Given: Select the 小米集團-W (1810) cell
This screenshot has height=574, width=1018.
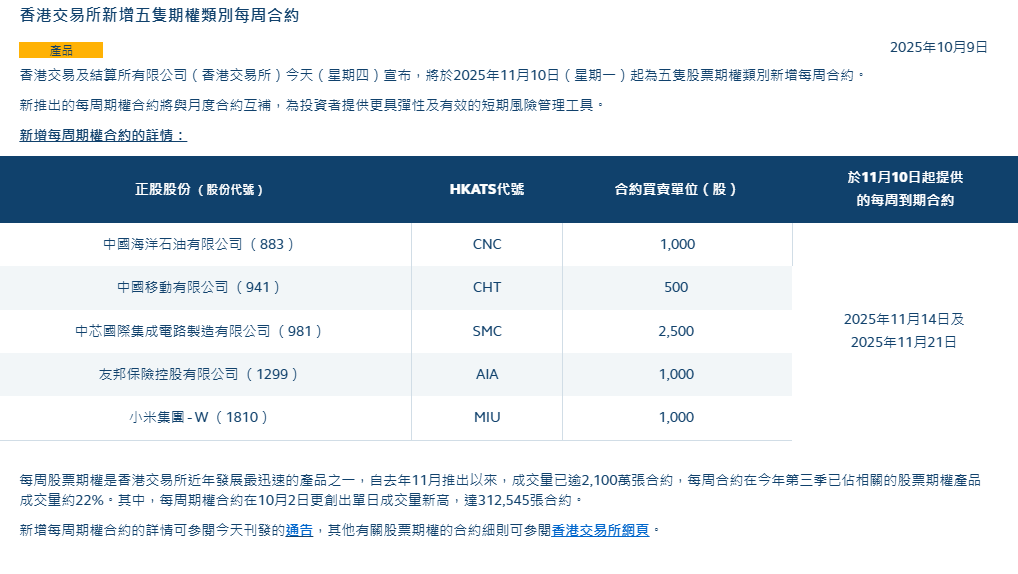Looking at the screenshot, I should (x=200, y=418).
